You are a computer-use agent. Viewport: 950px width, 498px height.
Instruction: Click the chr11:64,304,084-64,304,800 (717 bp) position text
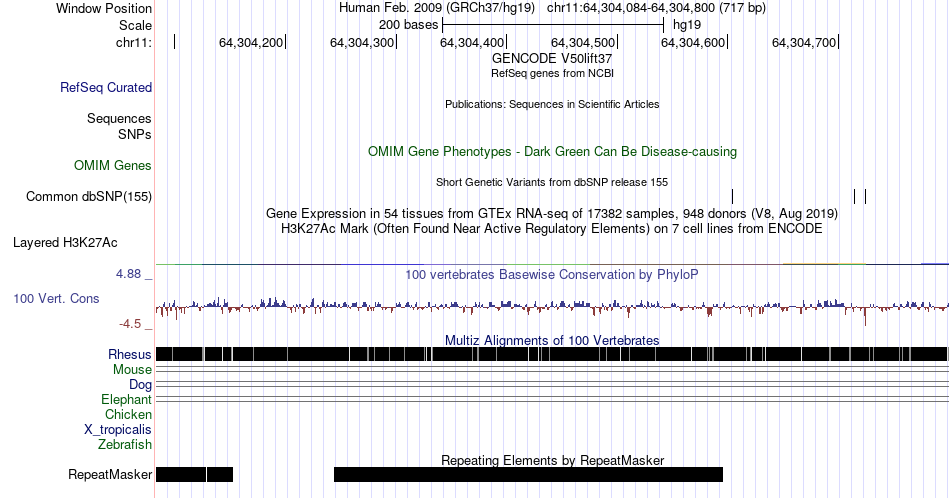click(656, 8)
